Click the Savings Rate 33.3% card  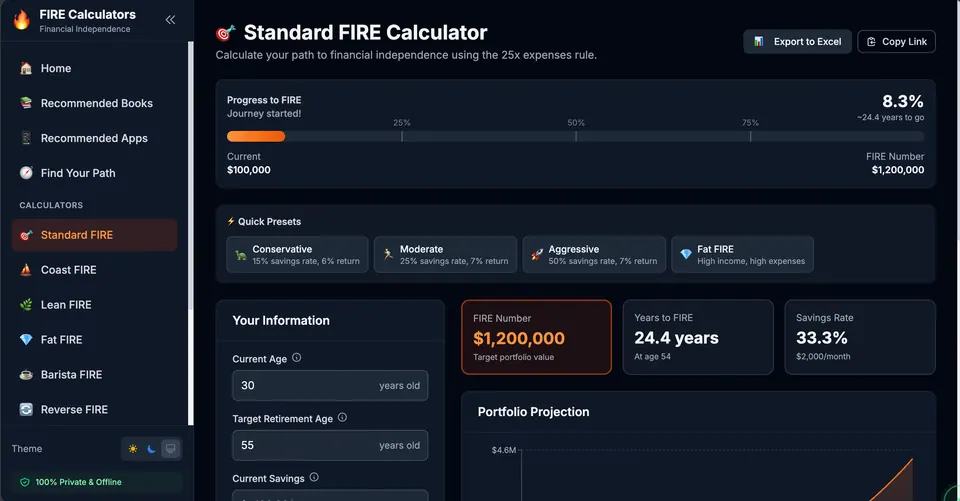point(860,337)
